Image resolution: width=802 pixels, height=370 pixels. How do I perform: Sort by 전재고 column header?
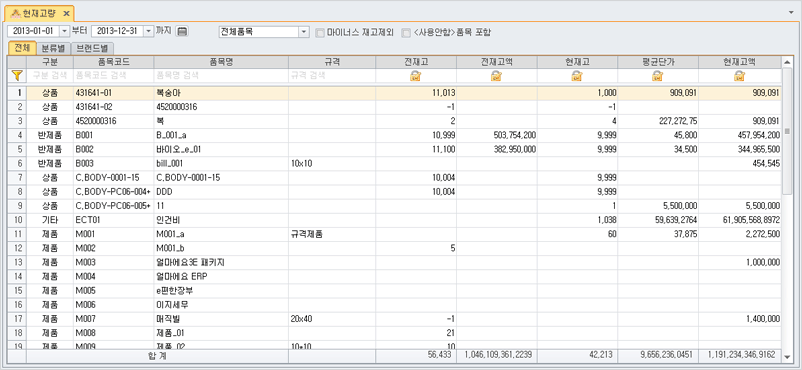415,62
